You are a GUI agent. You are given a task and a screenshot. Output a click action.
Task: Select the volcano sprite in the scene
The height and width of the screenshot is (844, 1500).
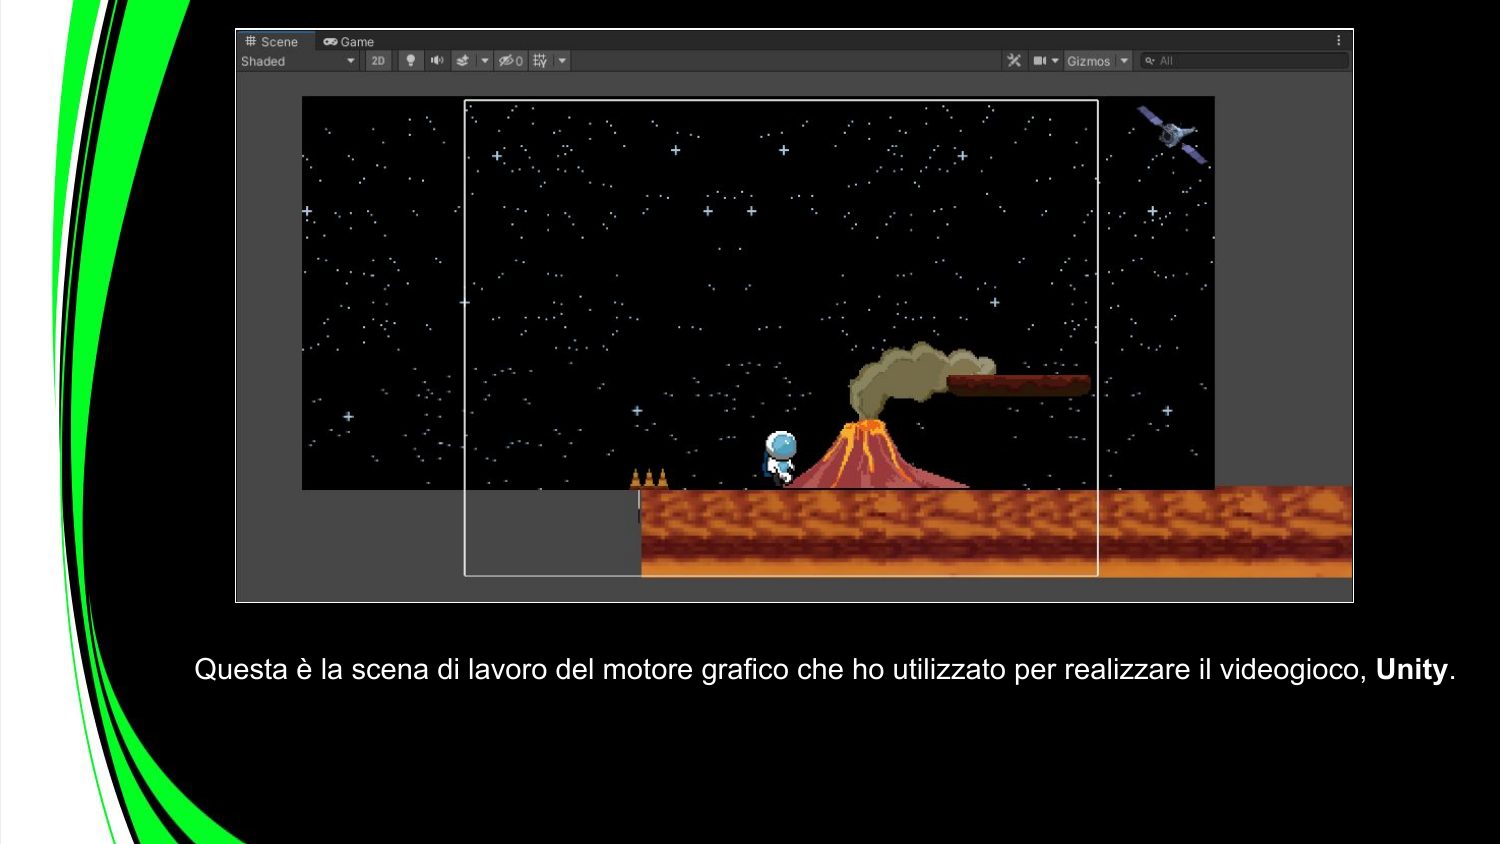coord(872,454)
